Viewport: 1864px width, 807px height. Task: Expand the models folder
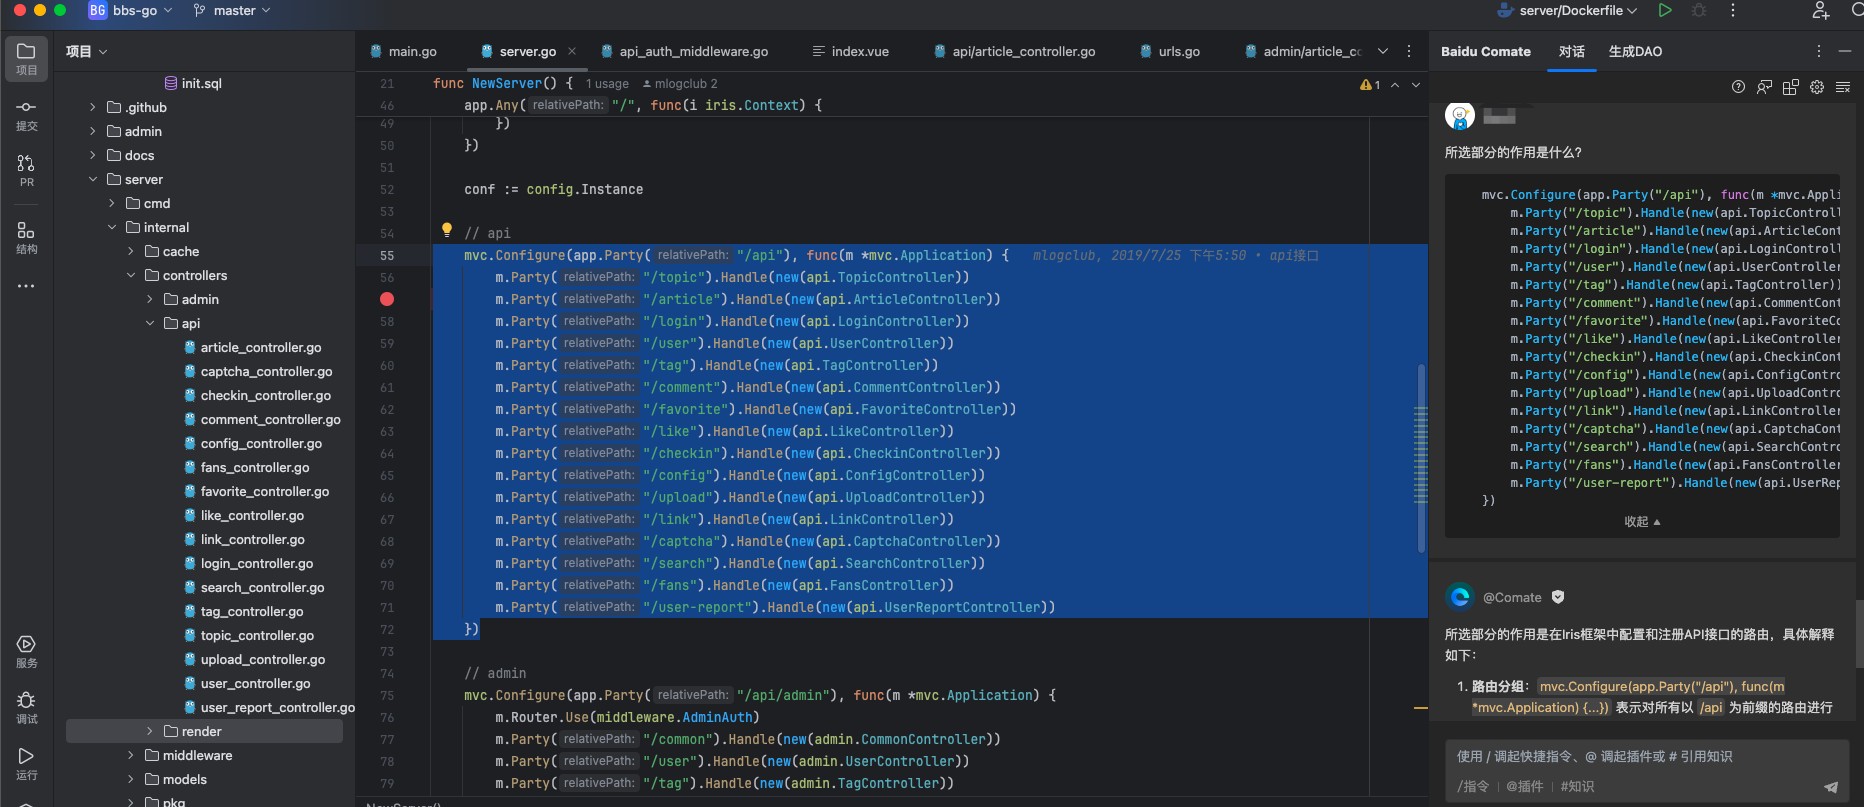(131, 779)
